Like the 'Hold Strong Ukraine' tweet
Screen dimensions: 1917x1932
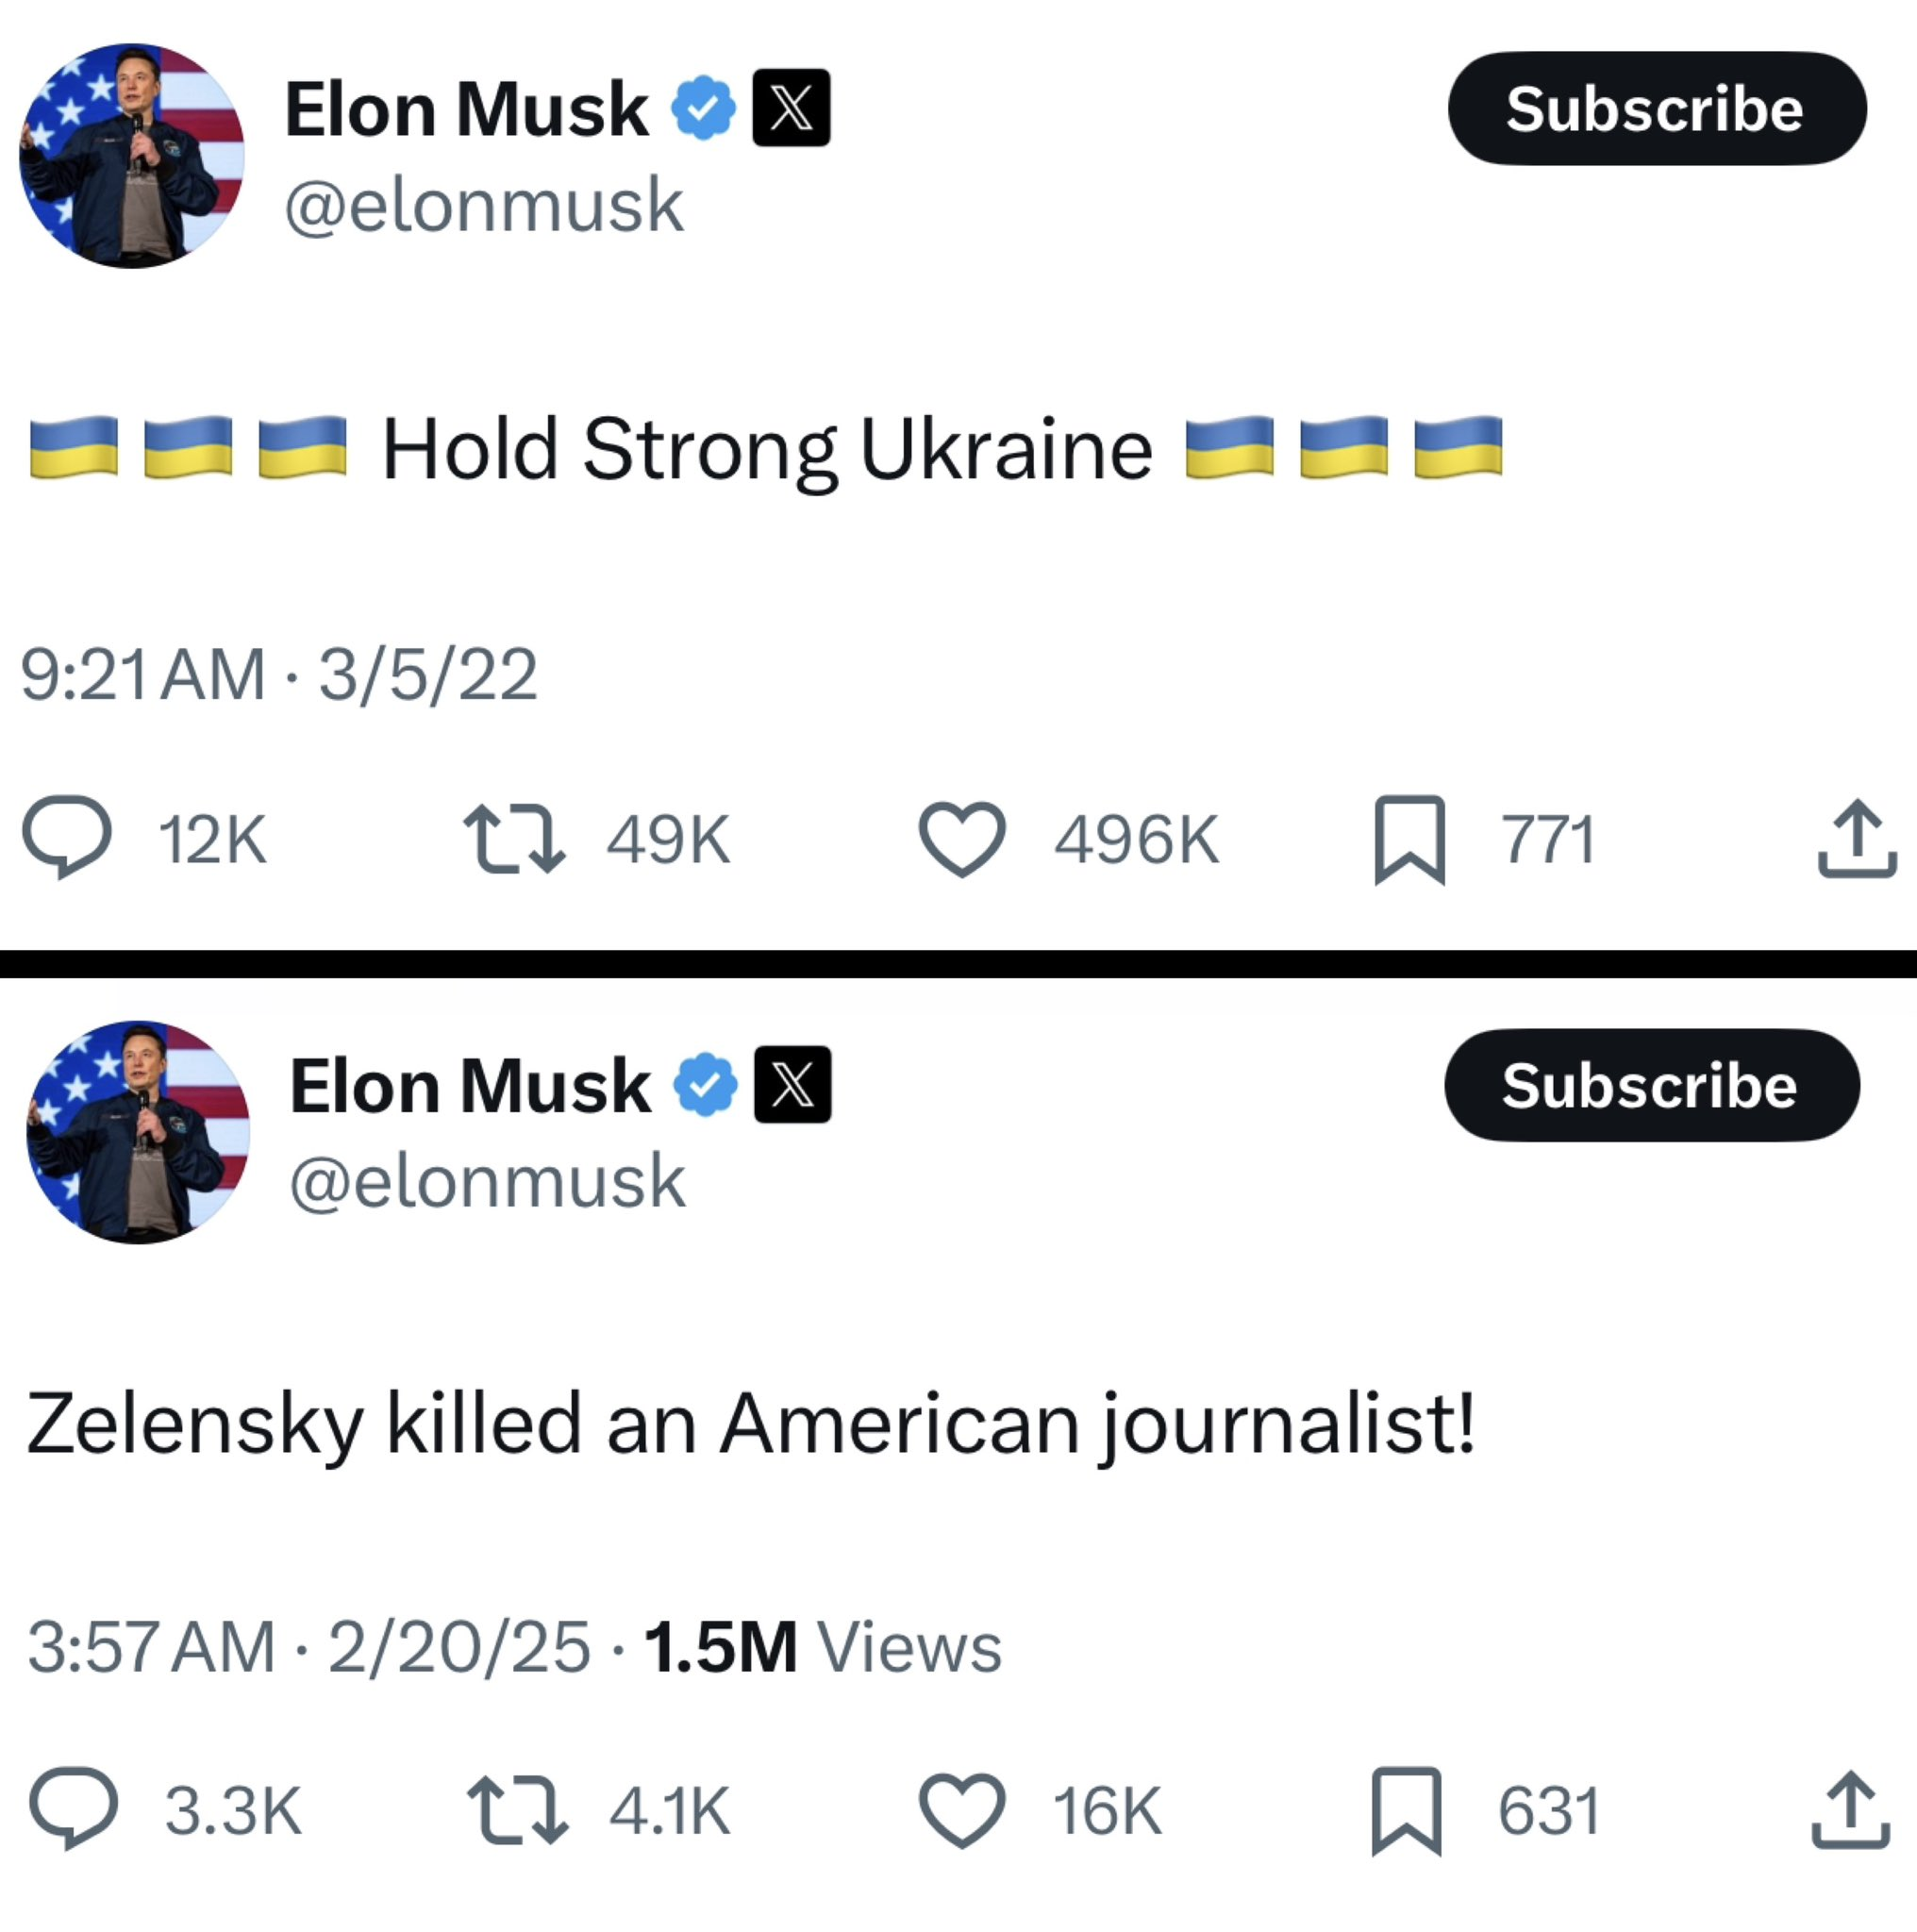click(961, 839)
